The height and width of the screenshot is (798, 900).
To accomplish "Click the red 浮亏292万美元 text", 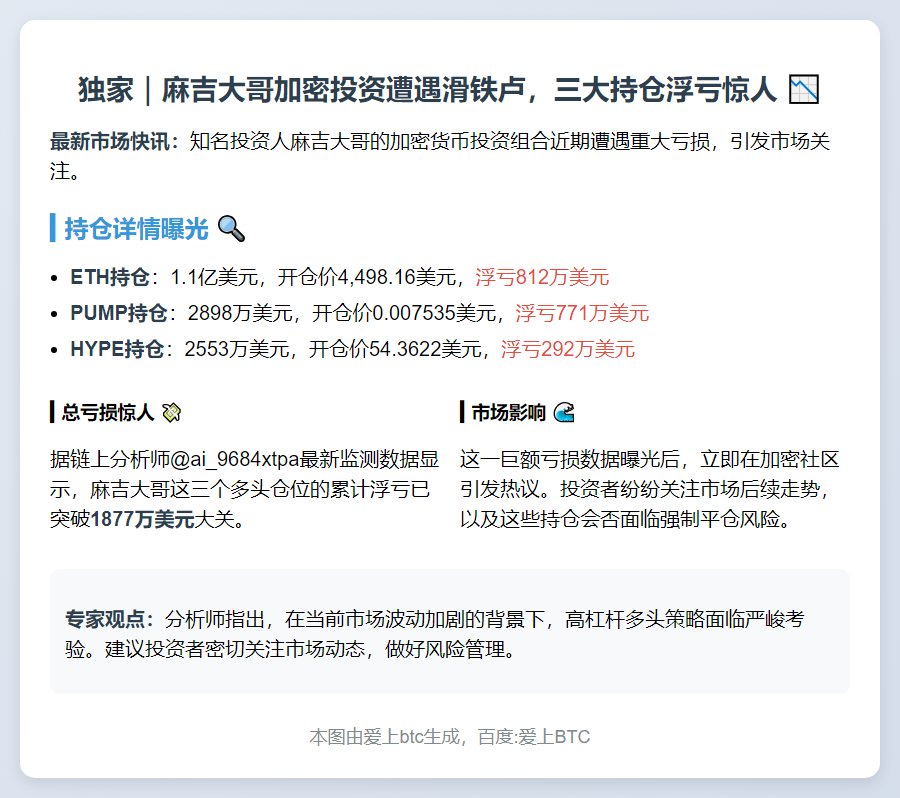I will [567, 349].
